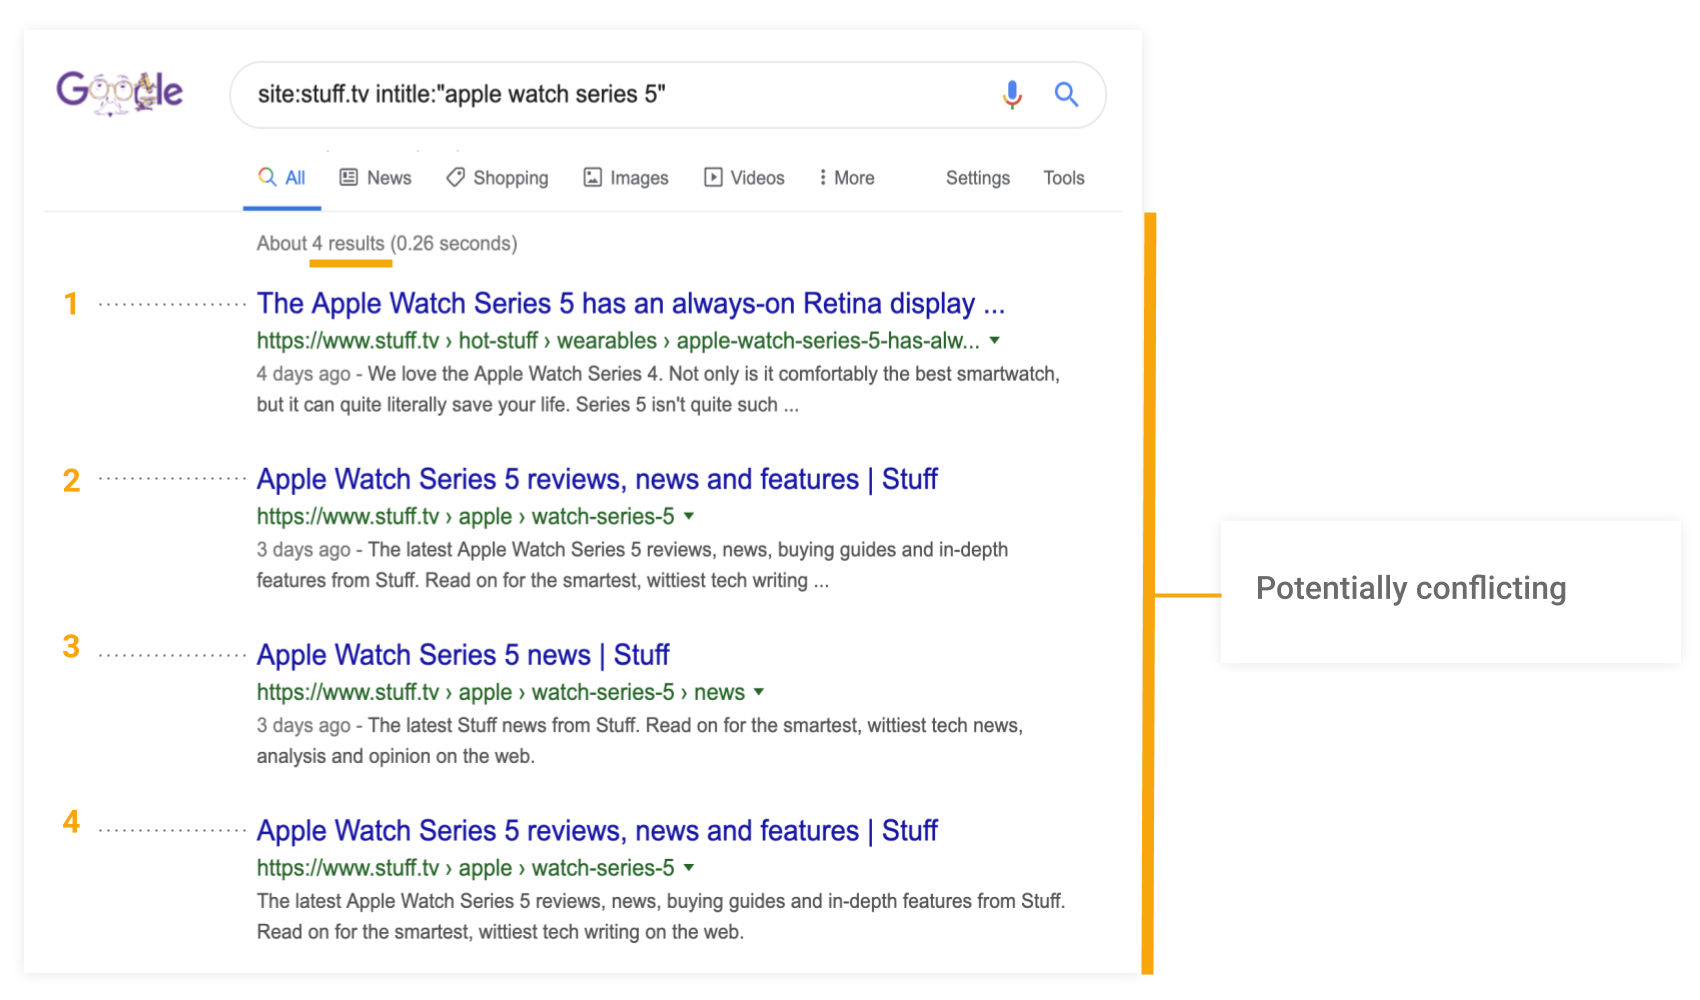1700x1000 pixels.
Task: Open the Google logo homepage
Action: coord(120,93)
